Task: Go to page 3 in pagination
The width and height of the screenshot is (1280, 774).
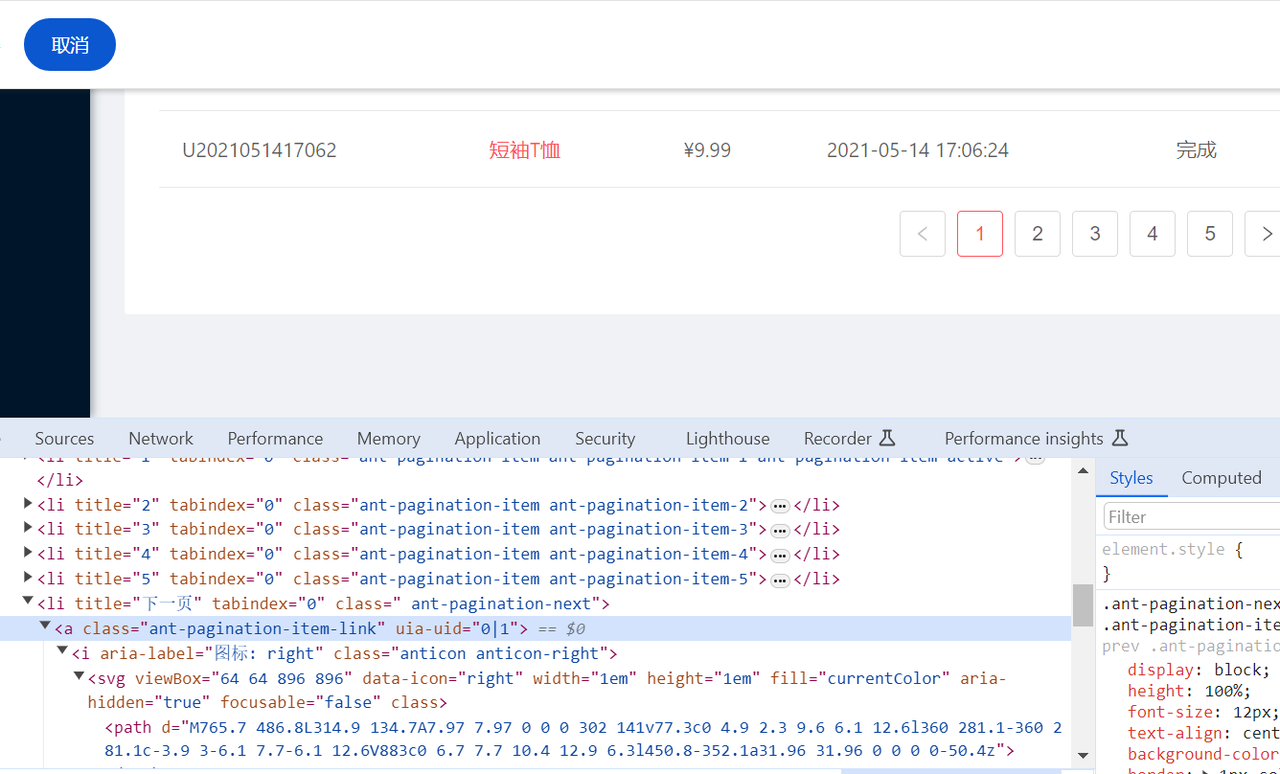Action: 1095,234
